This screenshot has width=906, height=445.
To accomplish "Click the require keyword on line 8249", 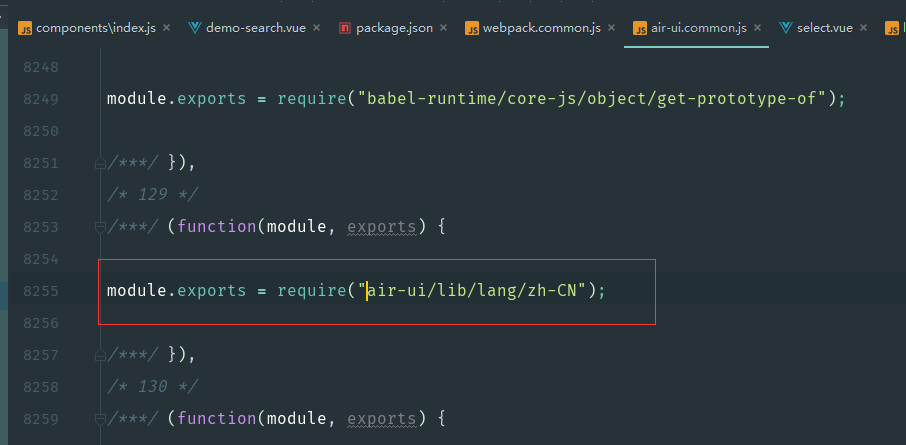I will coord(312,99).
